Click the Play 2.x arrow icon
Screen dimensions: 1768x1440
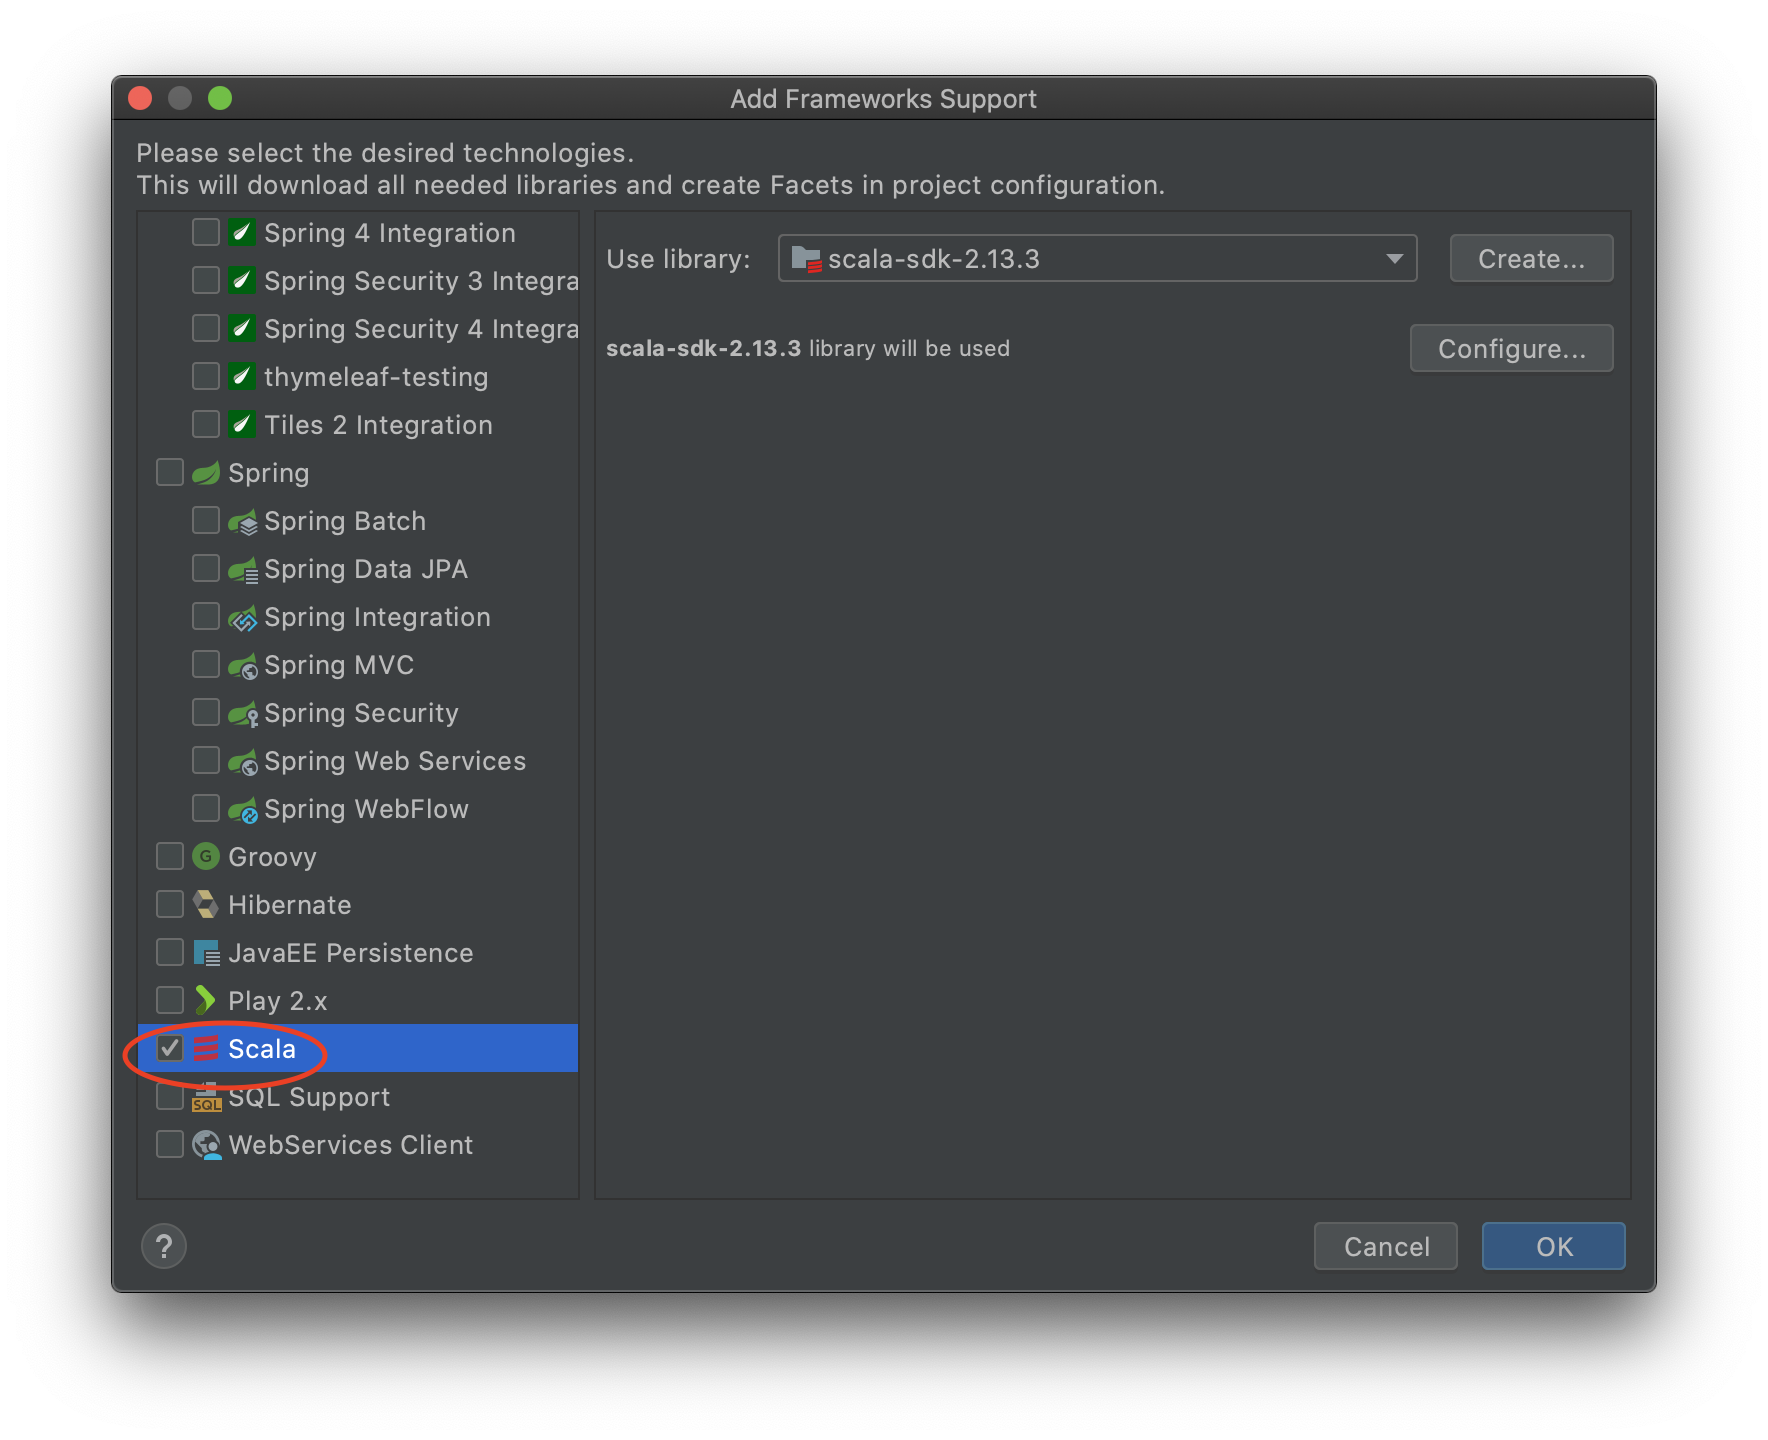click(x=205, y=1000)
